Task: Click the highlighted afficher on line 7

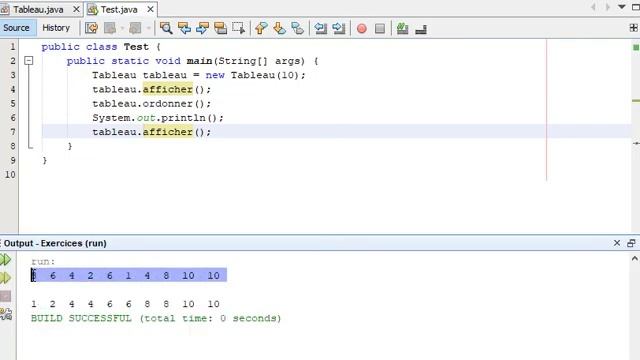Action: coord(167,132)
